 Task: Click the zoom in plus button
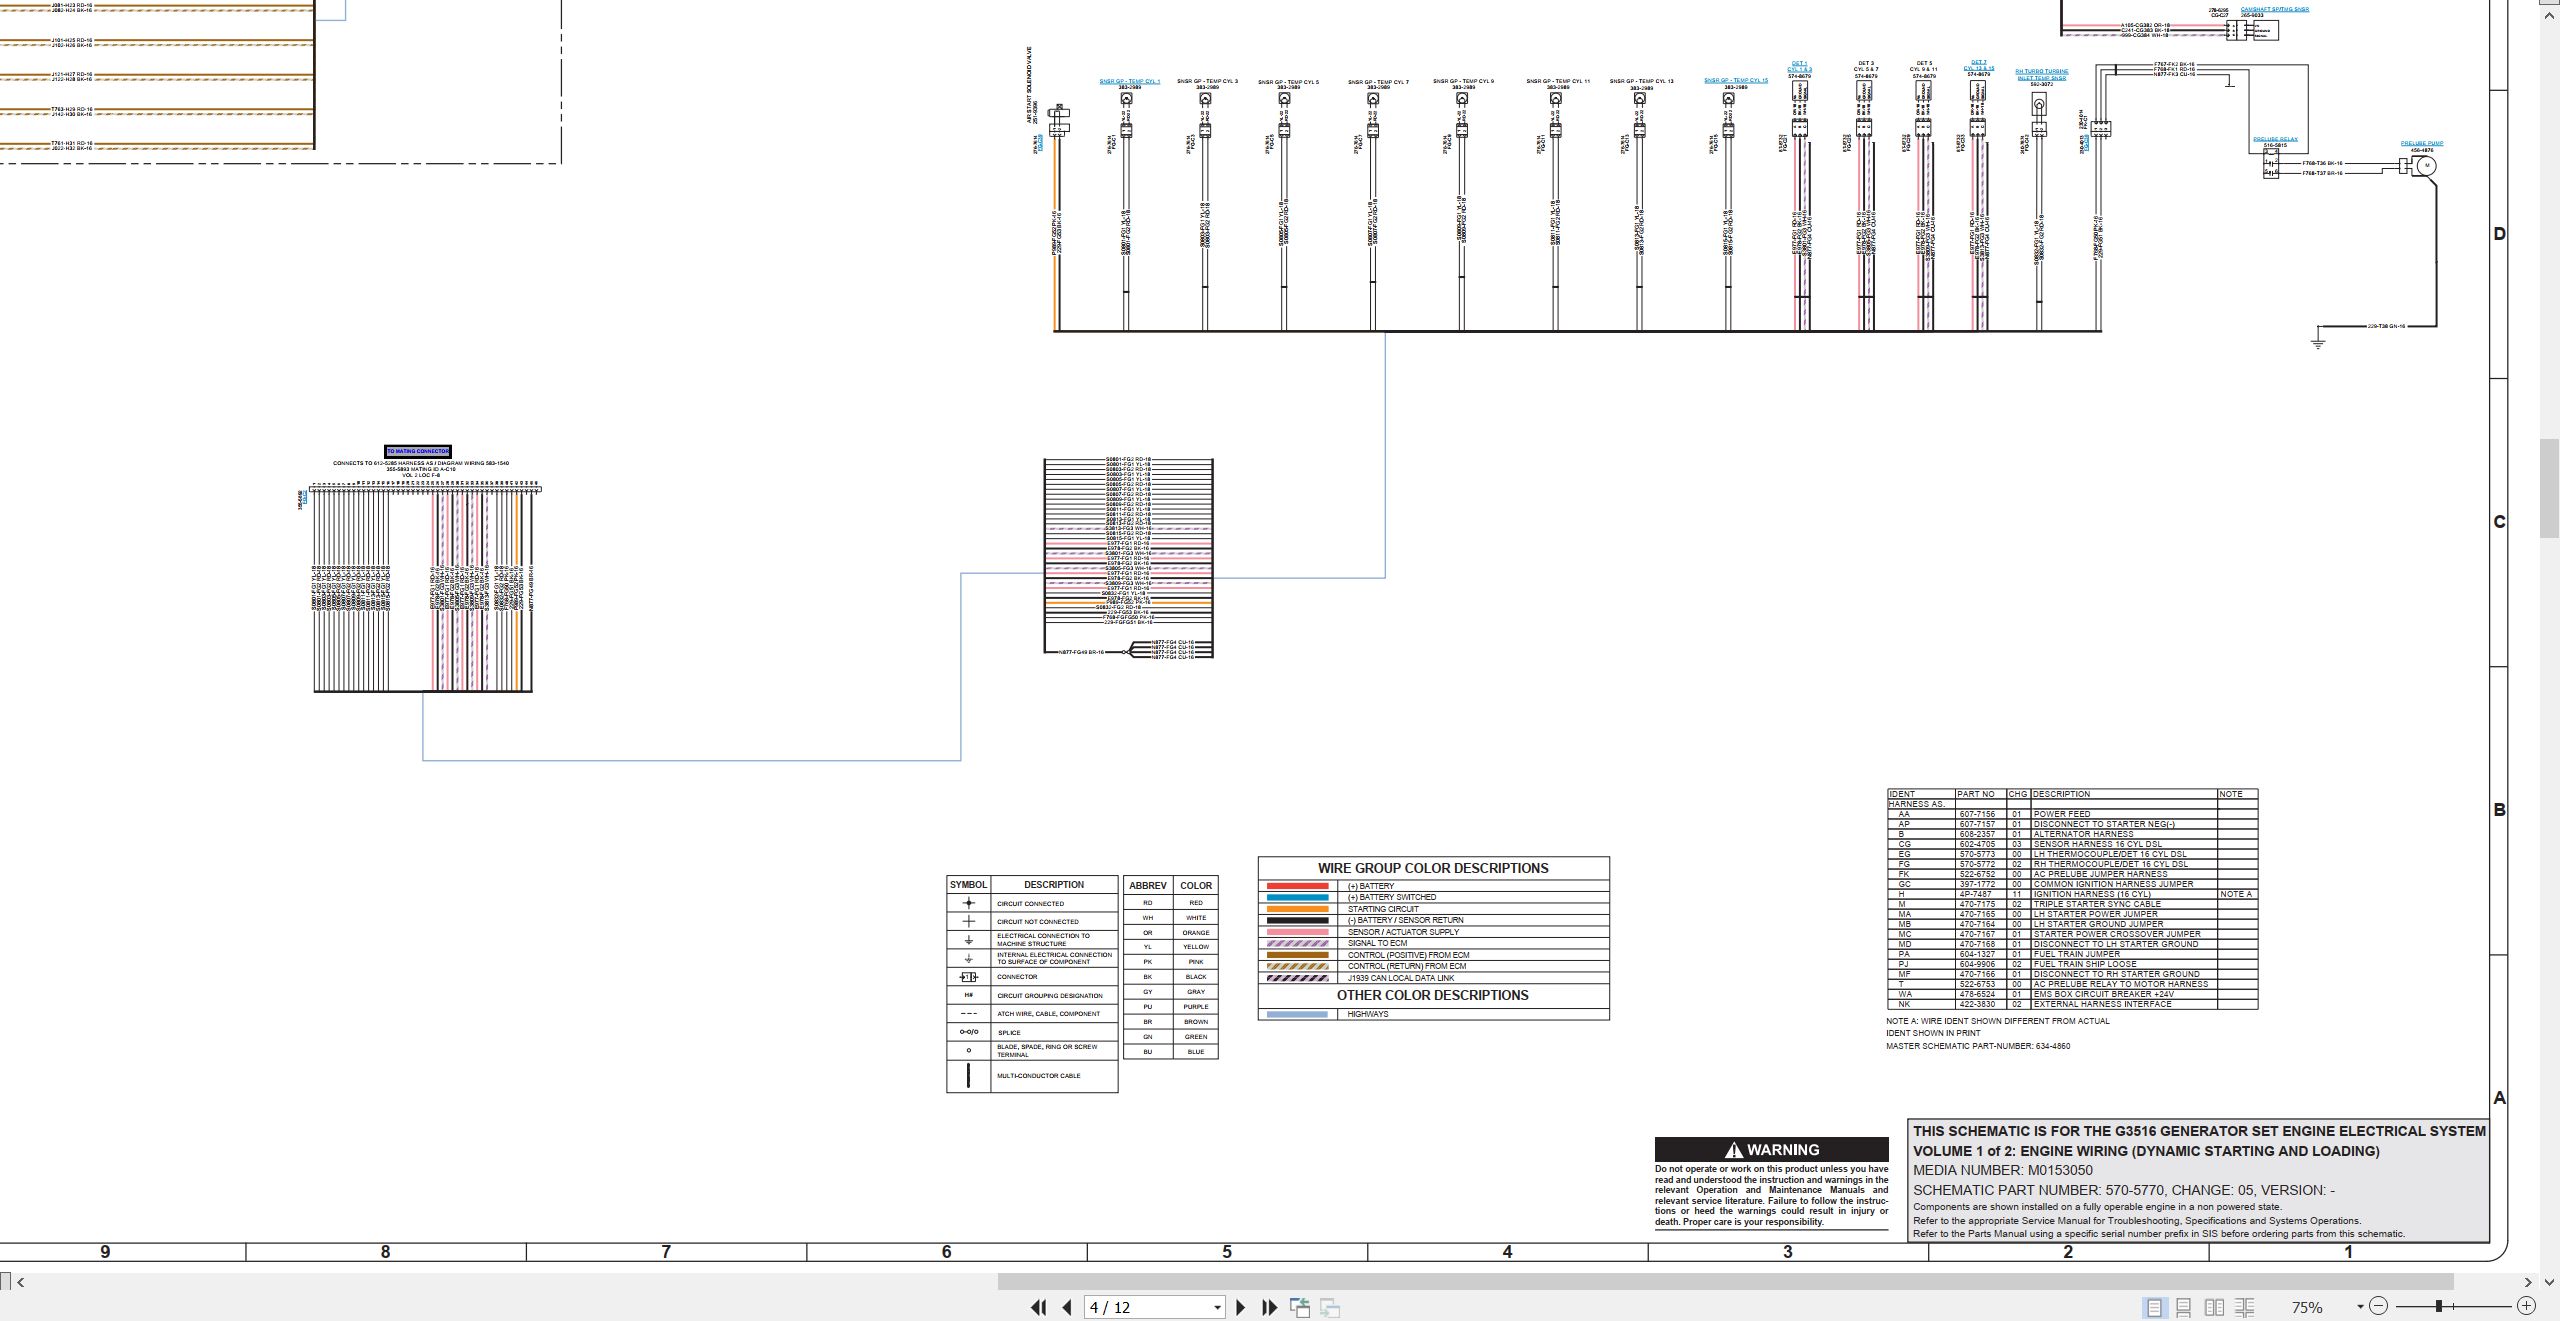2526,1306
